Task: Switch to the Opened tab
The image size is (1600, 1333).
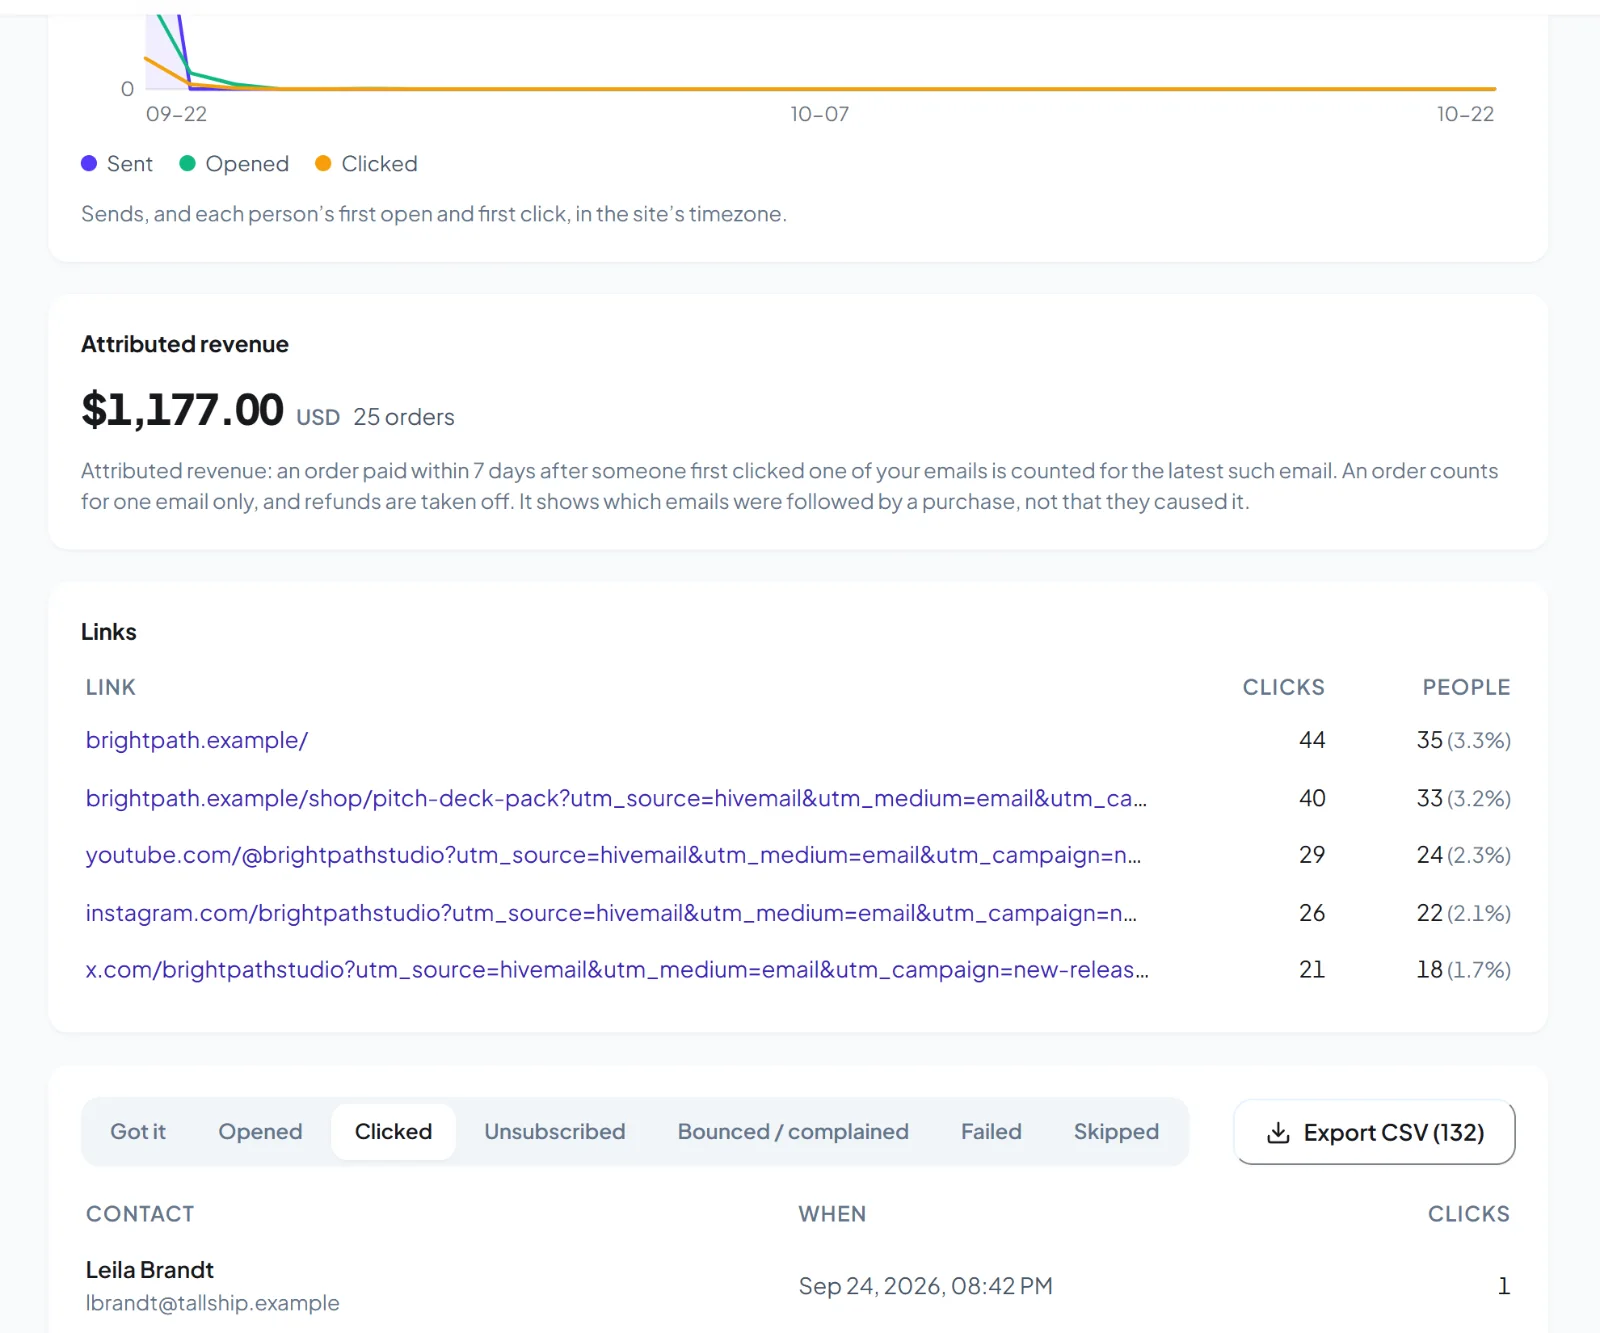Action: 260,1132
